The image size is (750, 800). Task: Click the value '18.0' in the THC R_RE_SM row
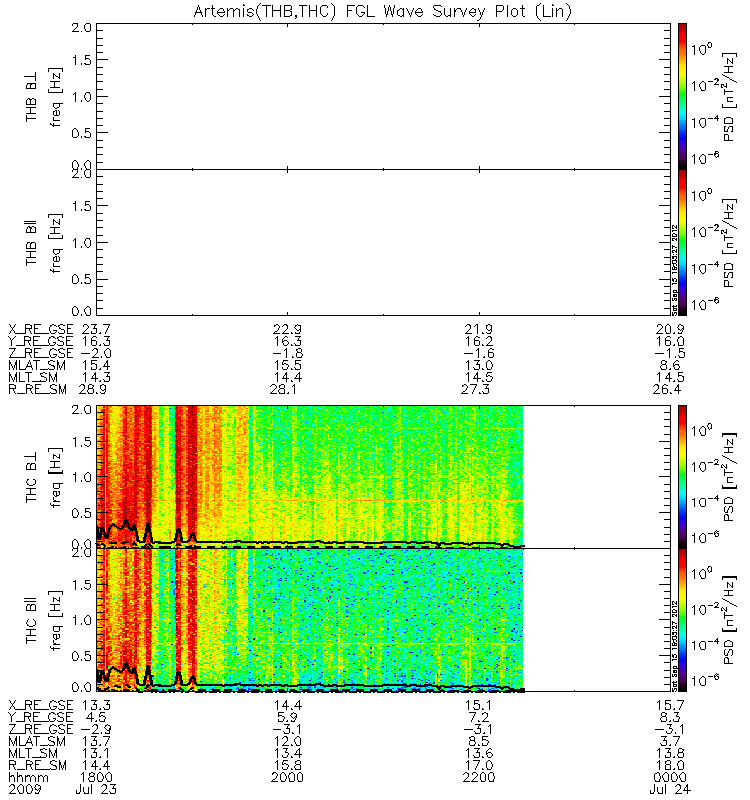pyautogui.click(x=670, y=765)
